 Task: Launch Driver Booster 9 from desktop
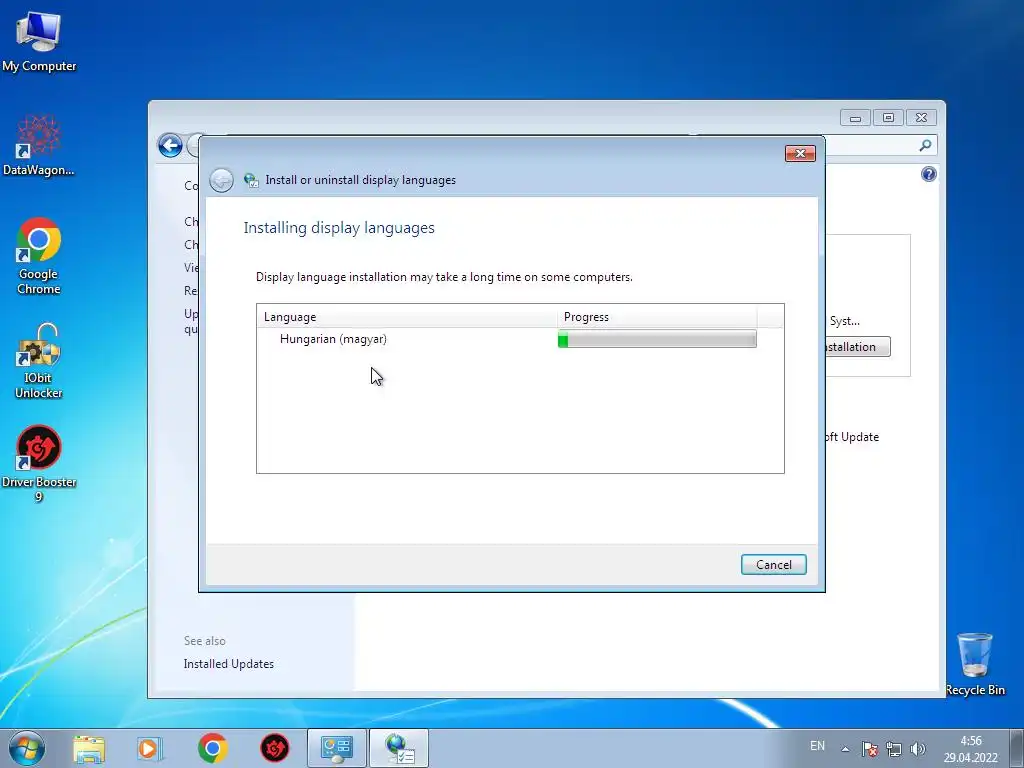[39, 464]
